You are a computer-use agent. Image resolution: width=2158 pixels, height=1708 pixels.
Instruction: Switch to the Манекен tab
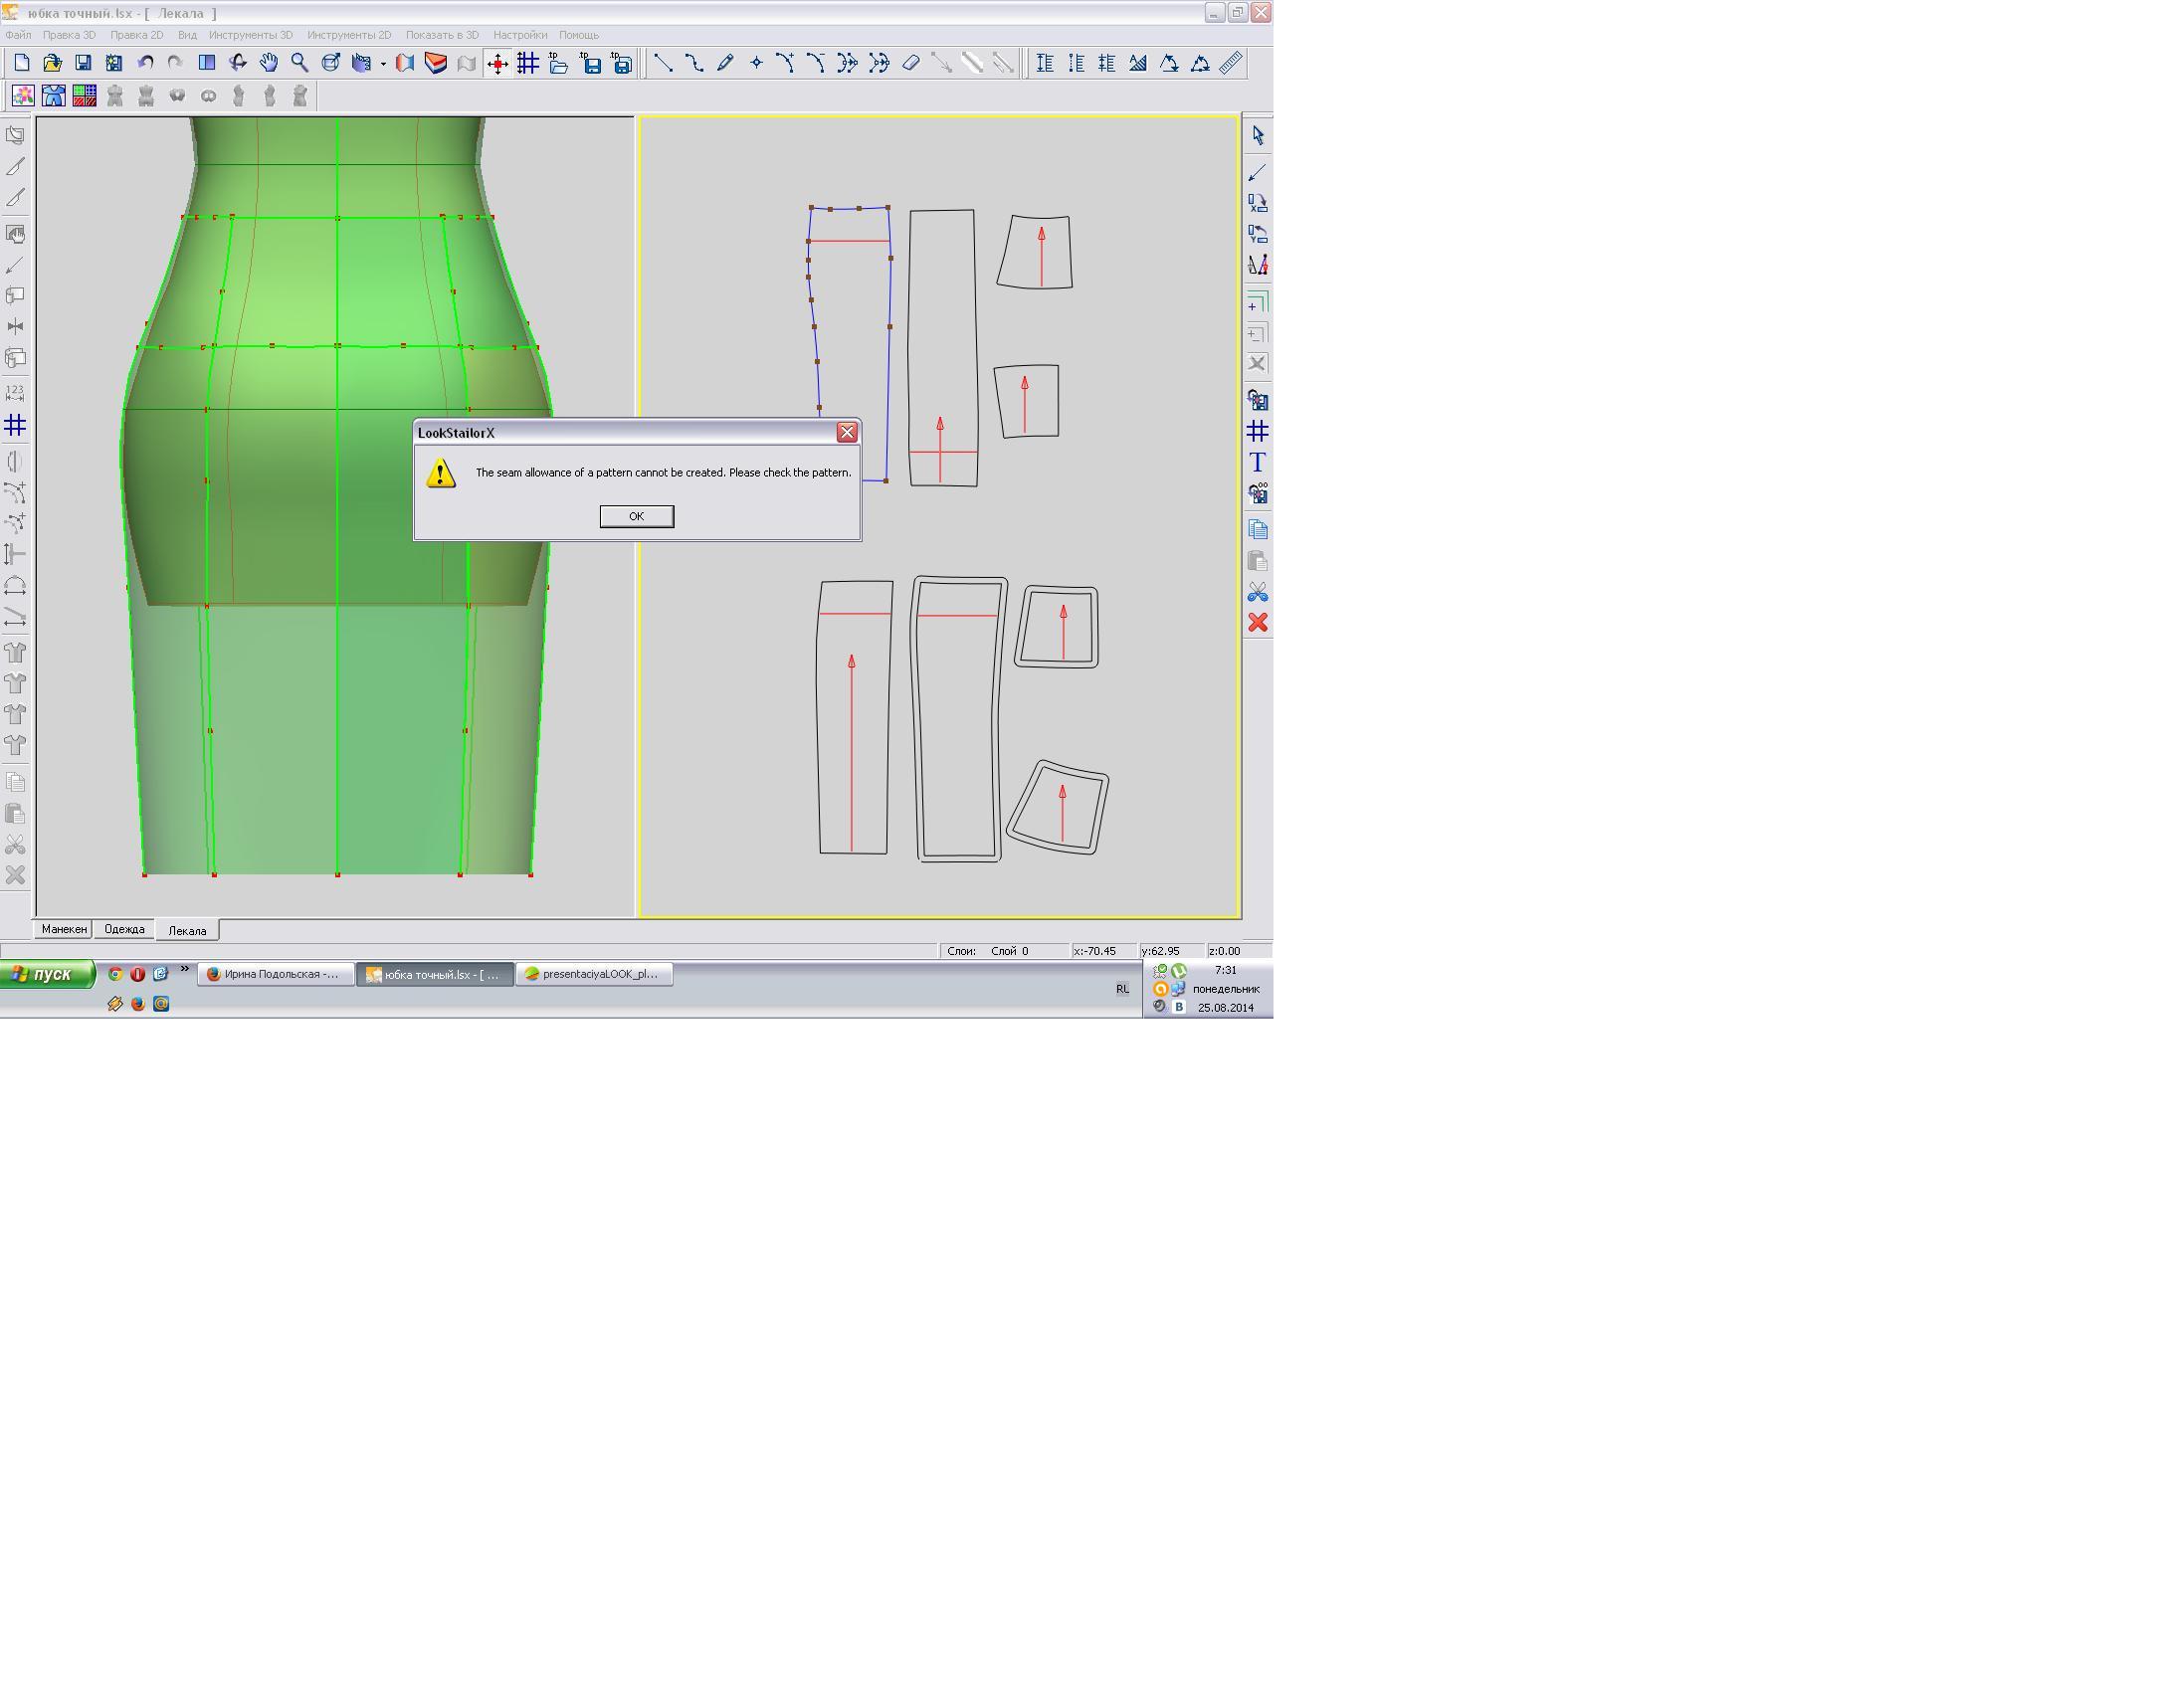pyautogui.click(x=64, y=929)
